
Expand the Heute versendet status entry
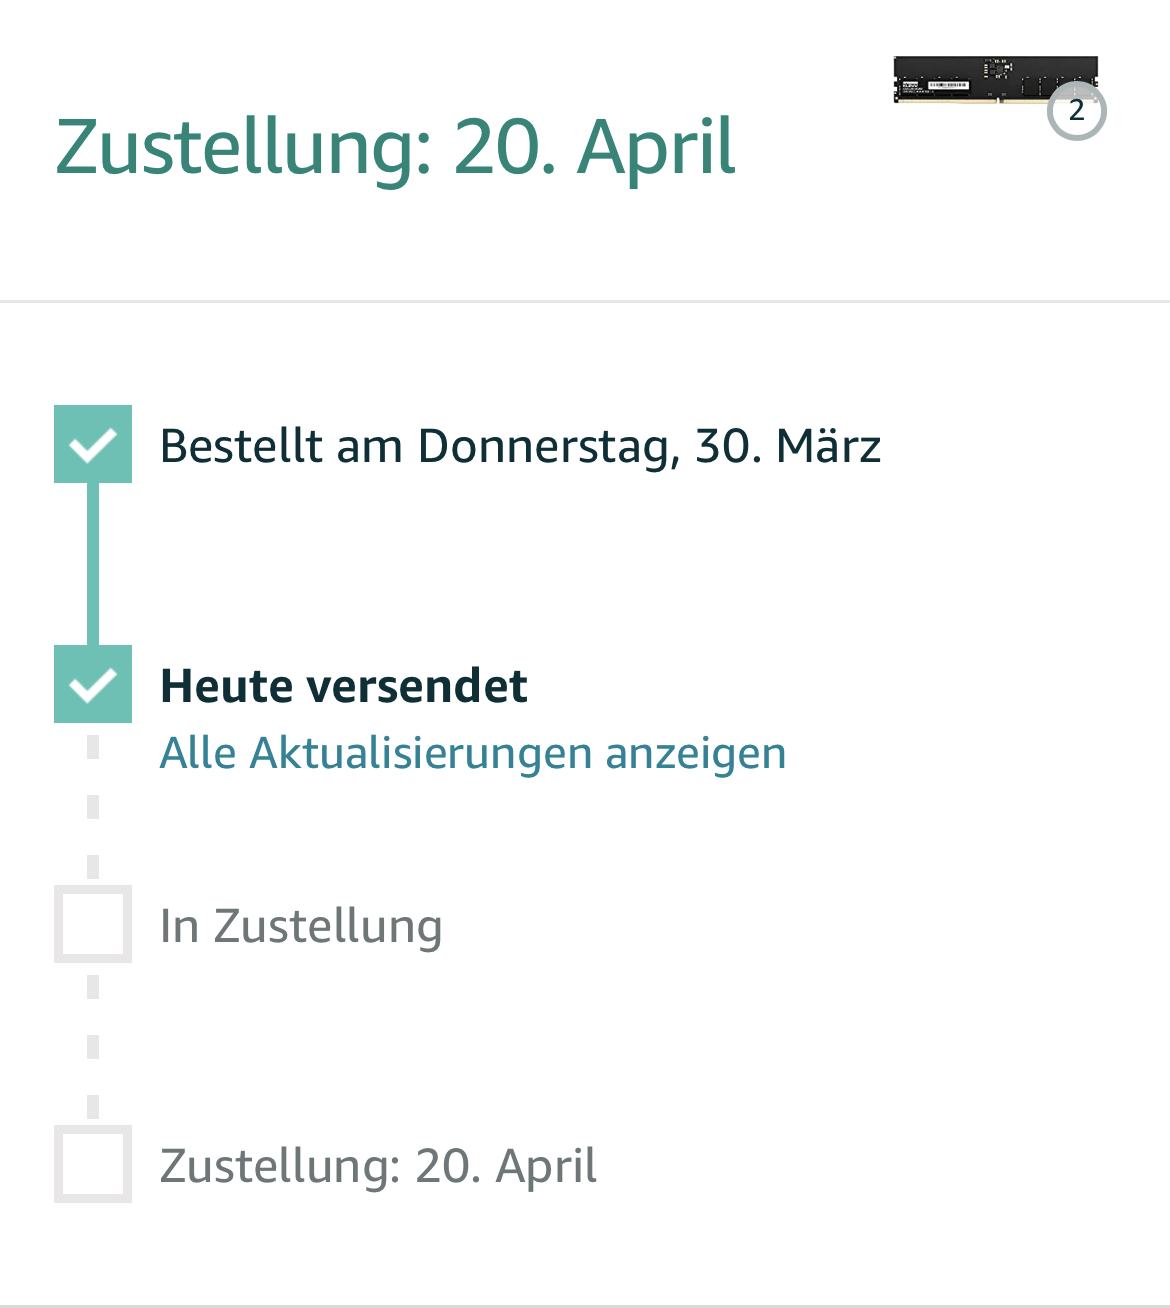click(x=343, y=686)
